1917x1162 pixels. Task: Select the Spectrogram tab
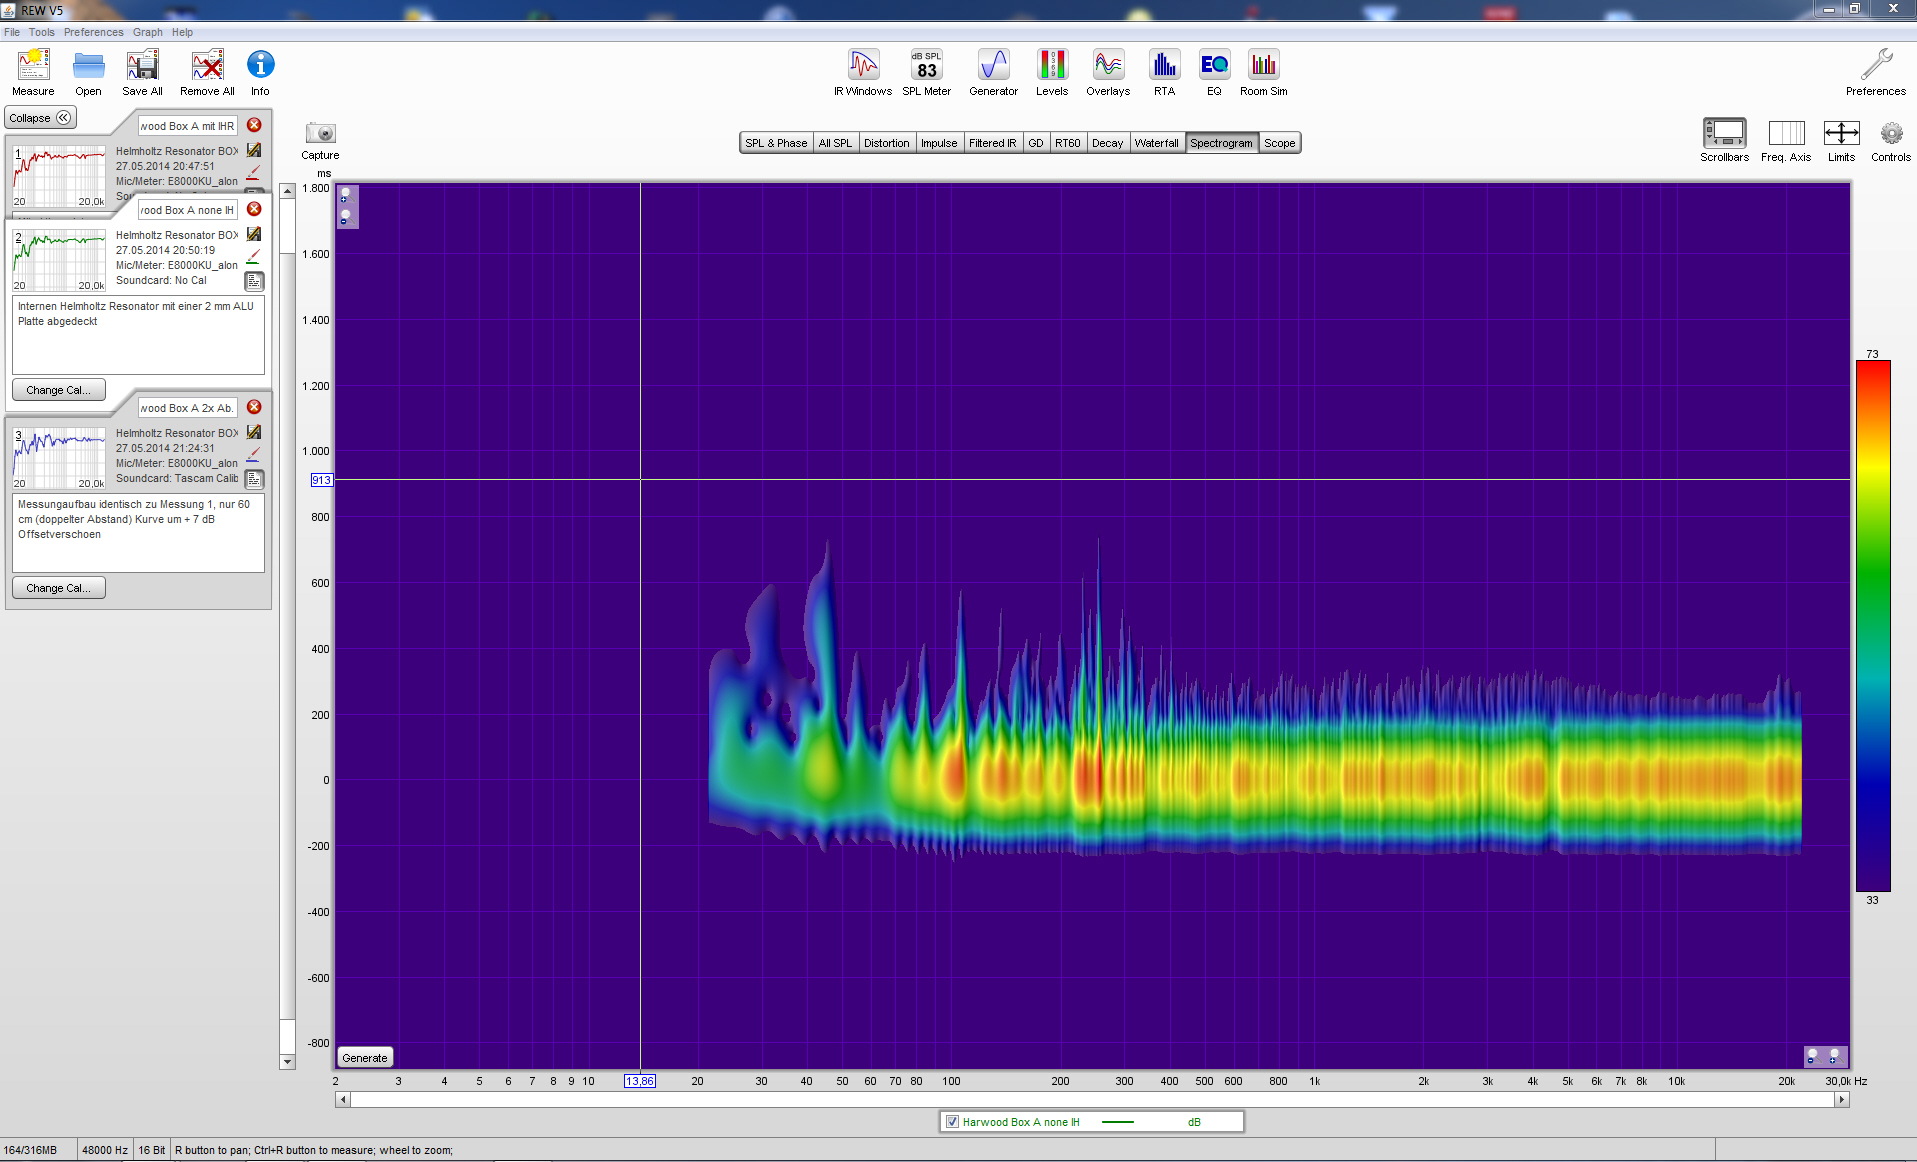(1221, 143)
